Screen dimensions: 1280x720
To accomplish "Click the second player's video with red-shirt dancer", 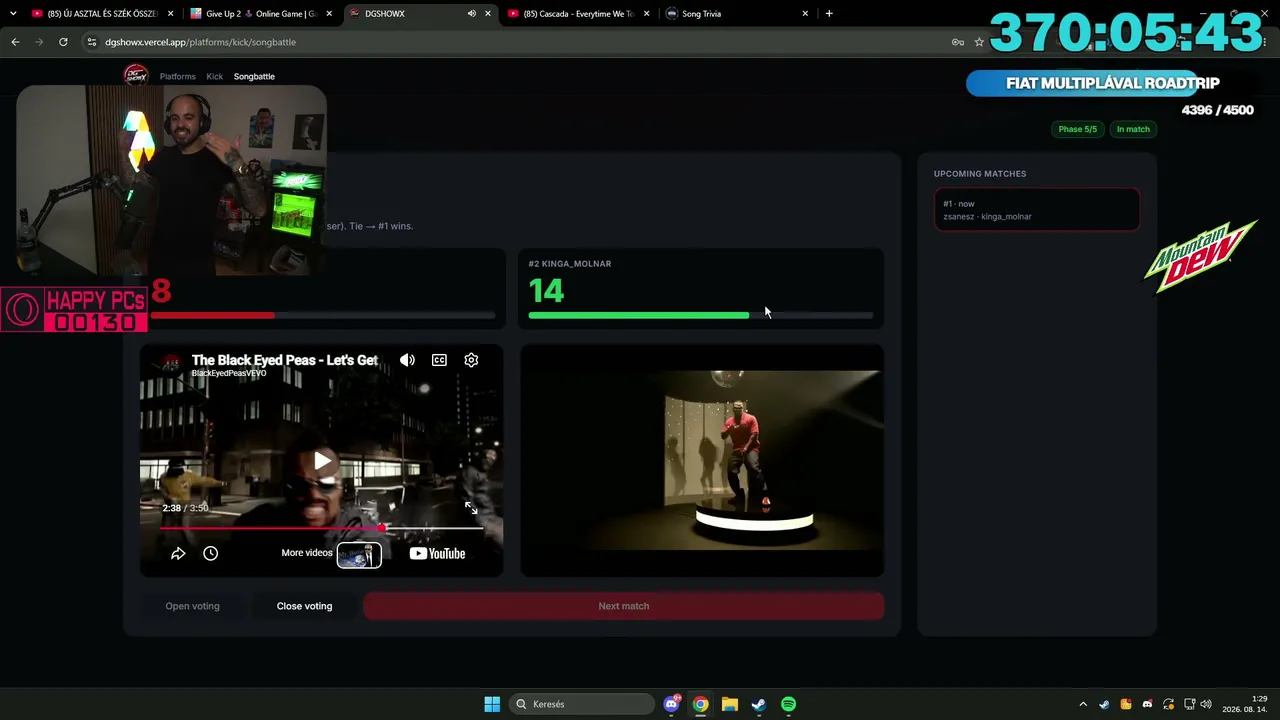I will click(x=702, y=460).
